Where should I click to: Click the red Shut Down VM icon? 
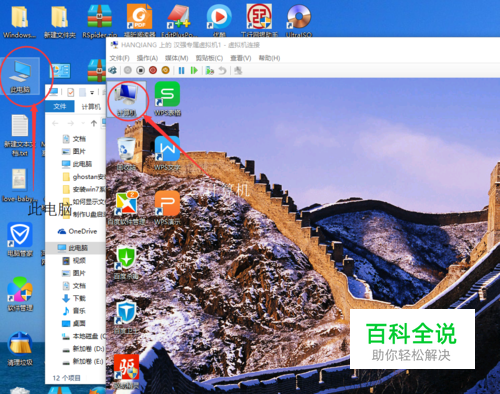pyautogui.click(x=153, y=70)
